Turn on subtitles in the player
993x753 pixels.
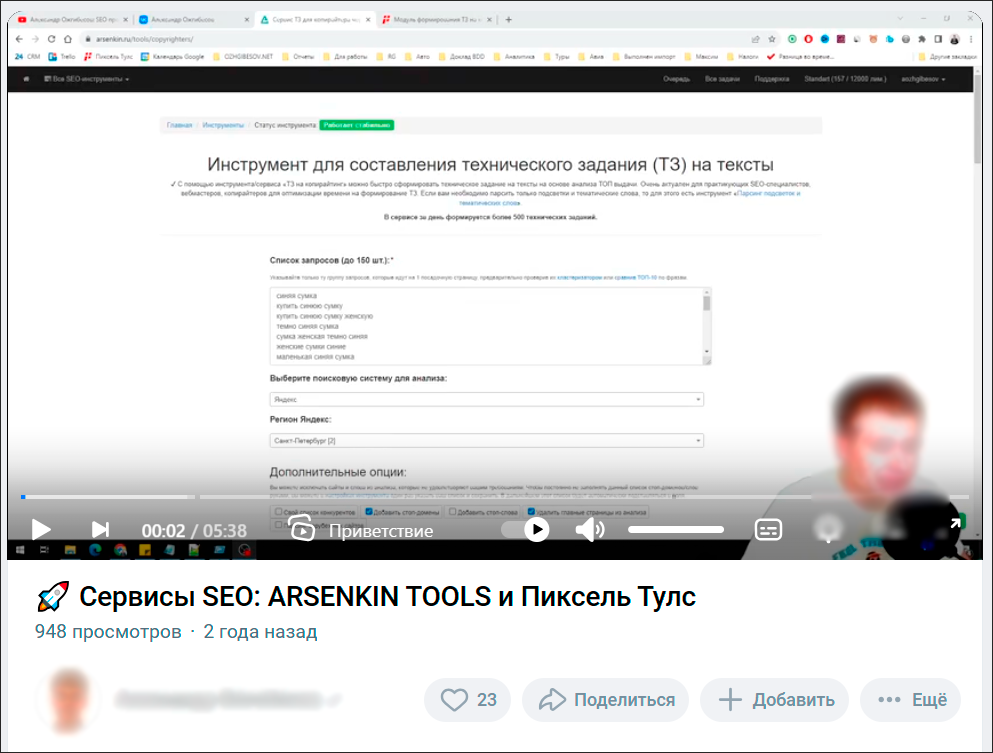(x=768, y=529)
